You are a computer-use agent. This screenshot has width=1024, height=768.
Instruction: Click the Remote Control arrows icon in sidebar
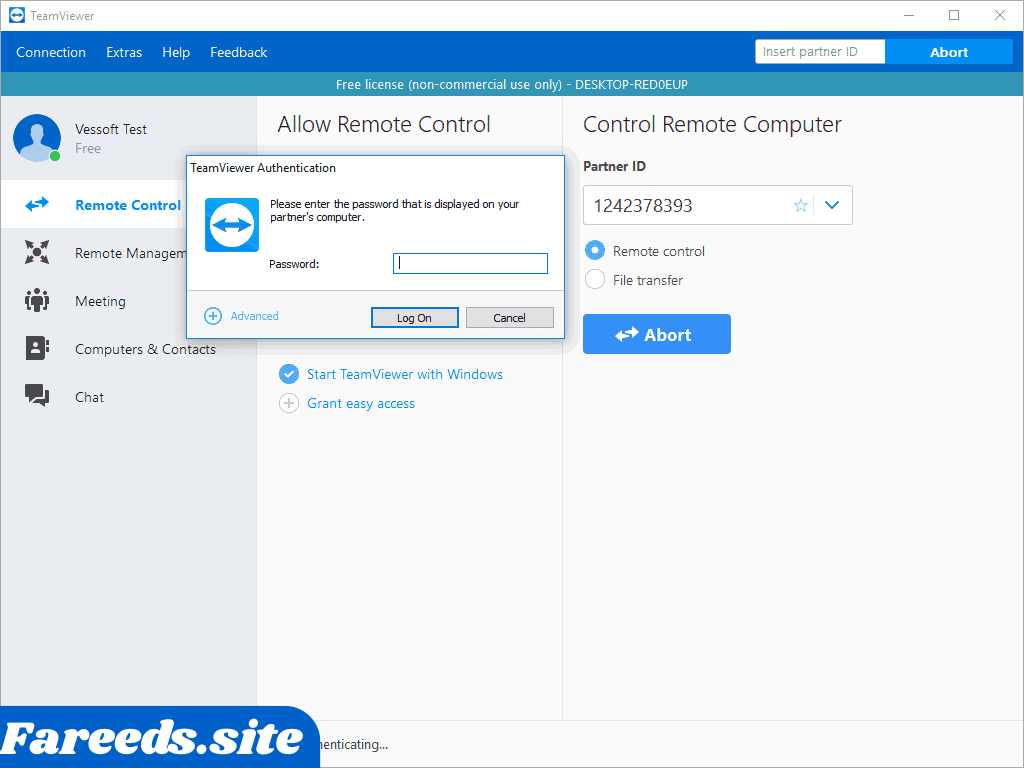coord(37,205)
